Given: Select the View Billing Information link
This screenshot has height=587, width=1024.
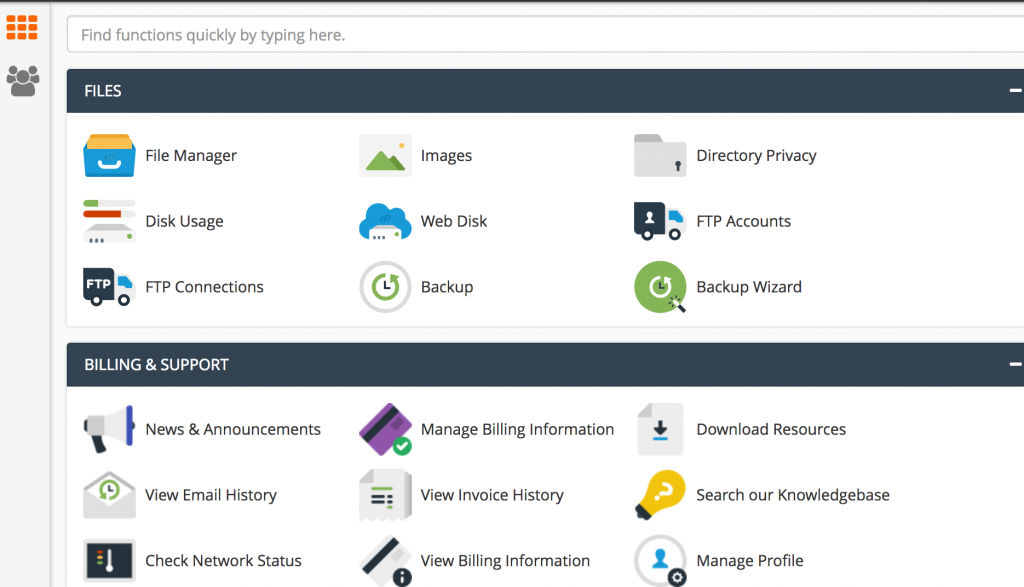Looking at the screenshot, I should click(505, 560).
